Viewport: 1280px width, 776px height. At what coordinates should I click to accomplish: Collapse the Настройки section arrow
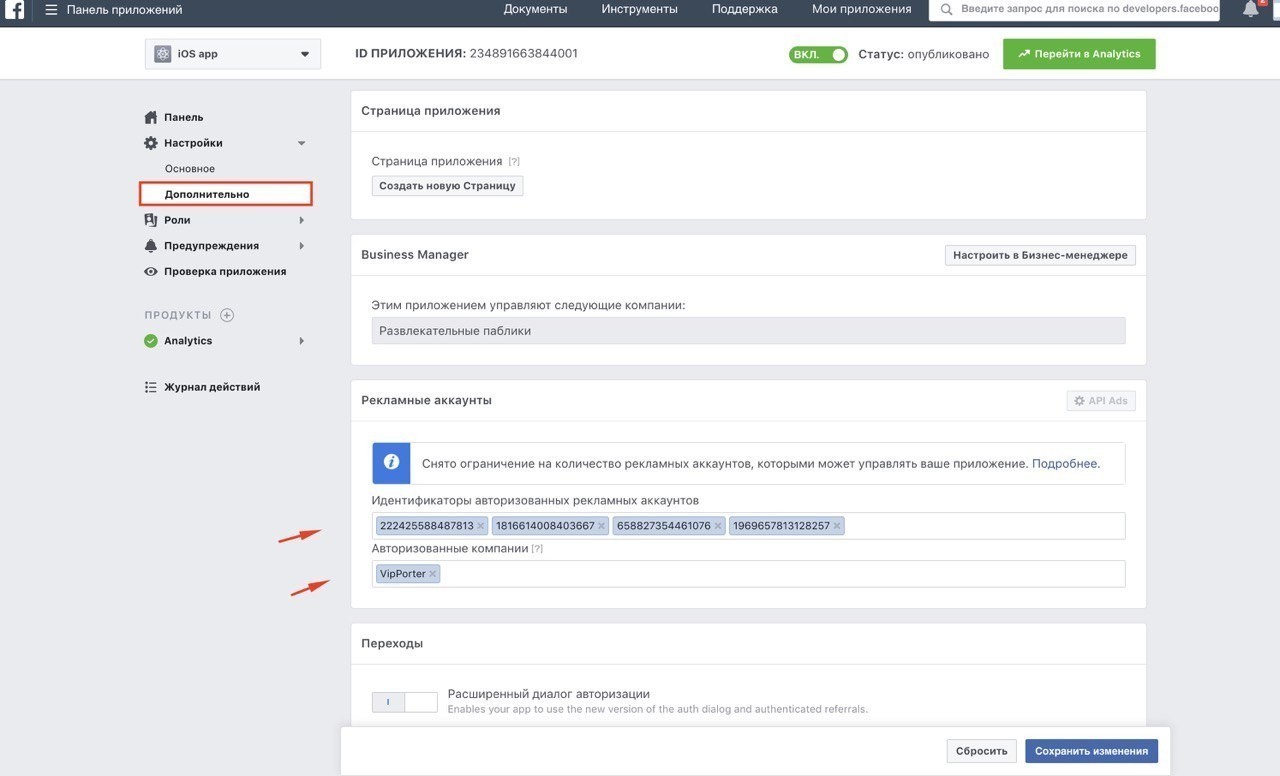tap(302, 143)
